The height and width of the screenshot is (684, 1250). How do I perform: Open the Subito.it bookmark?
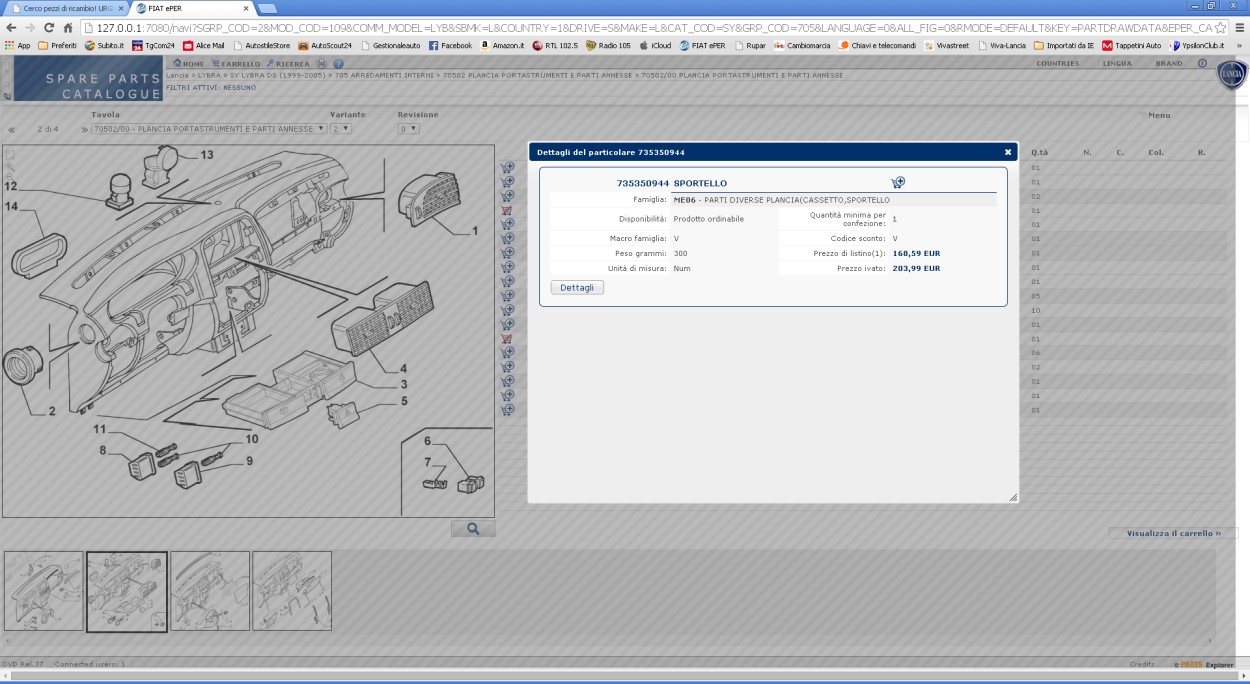click(104, 45)
